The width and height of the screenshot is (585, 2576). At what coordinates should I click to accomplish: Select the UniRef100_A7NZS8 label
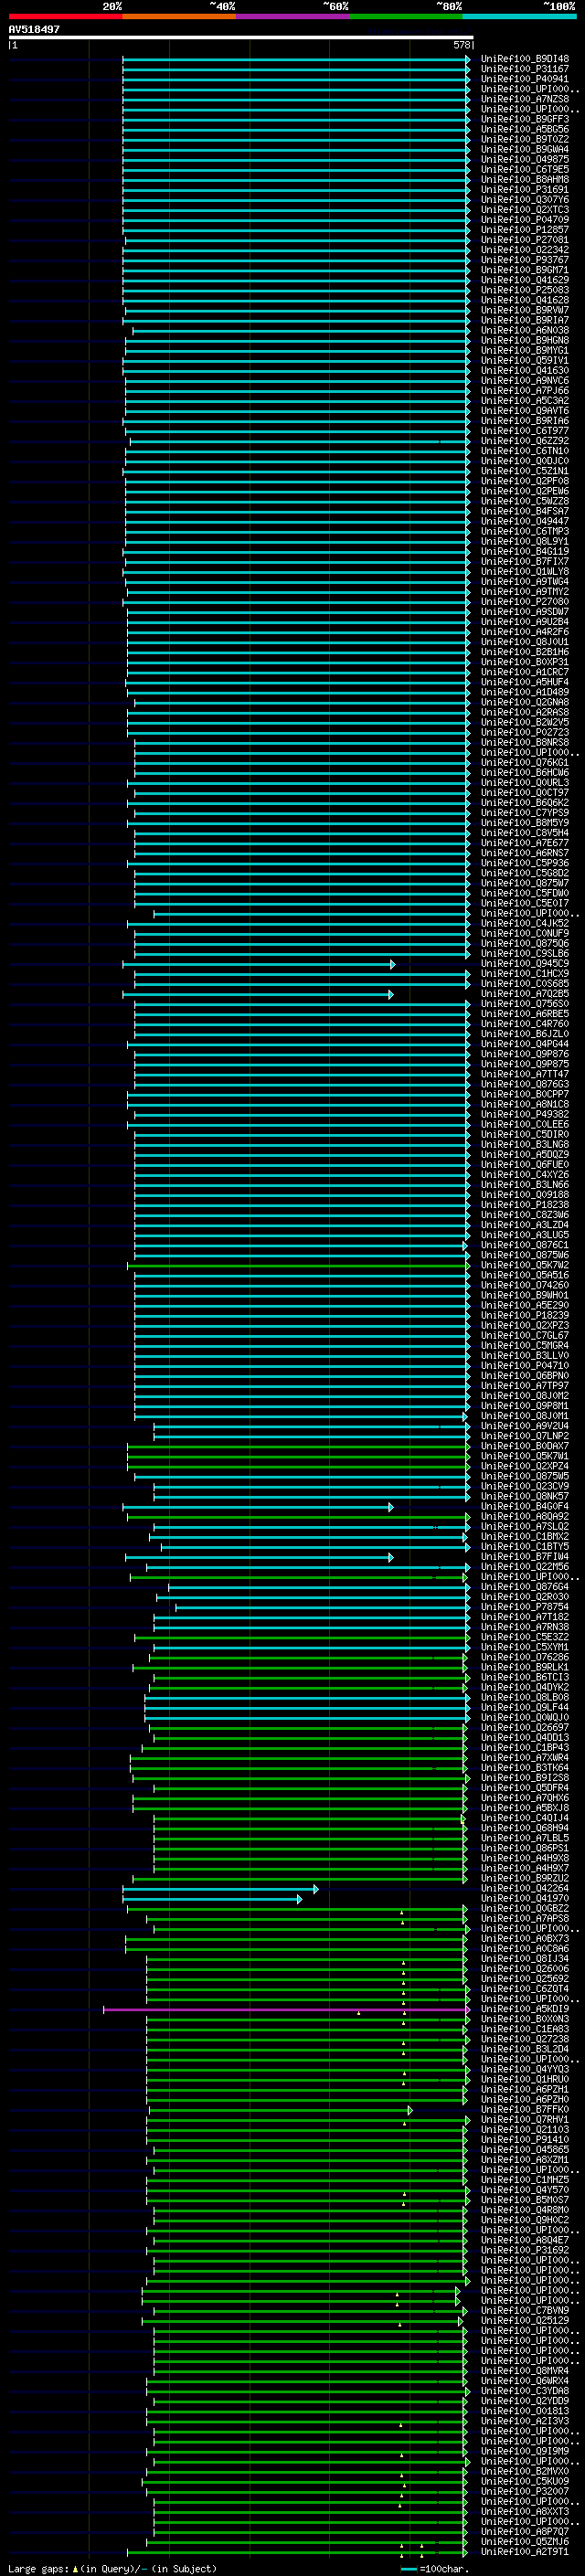pos(524,99)
